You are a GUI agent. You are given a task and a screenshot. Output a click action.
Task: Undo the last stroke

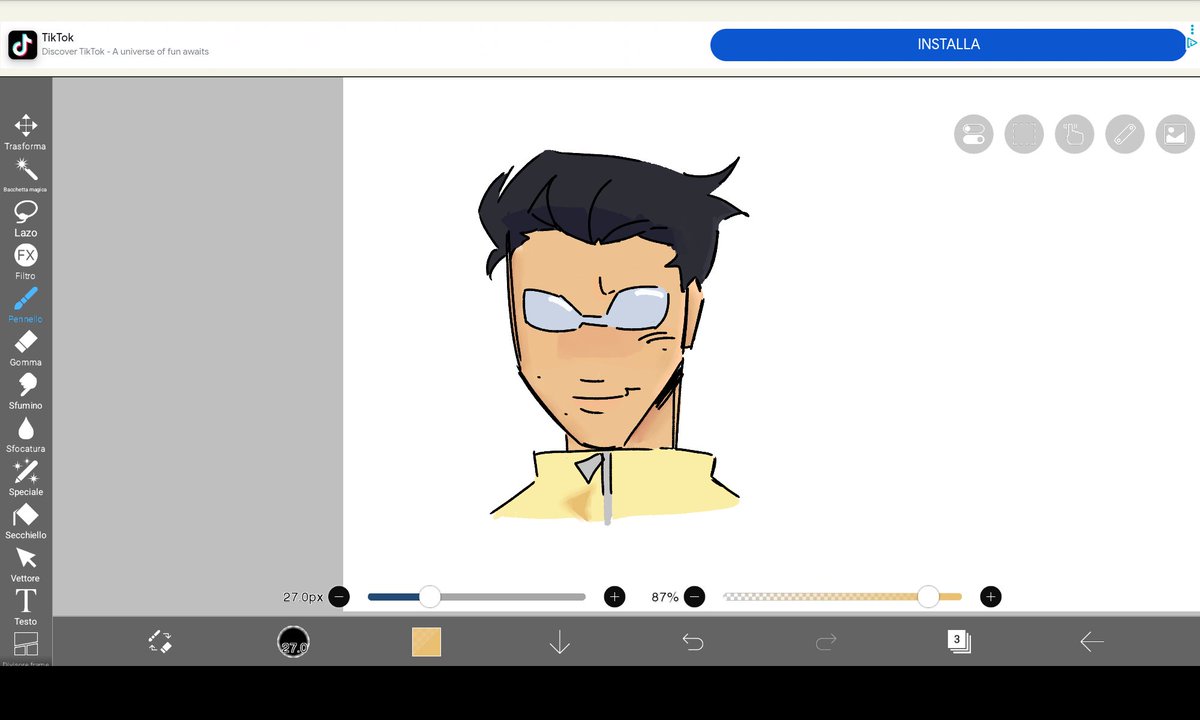point(693,642)
